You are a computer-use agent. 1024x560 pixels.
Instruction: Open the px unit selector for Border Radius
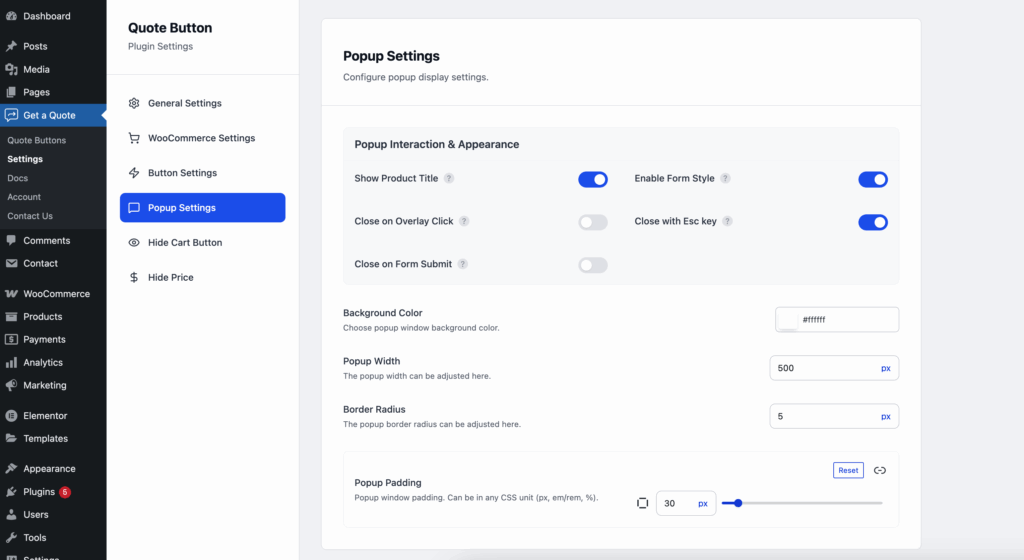pos(885,416)
